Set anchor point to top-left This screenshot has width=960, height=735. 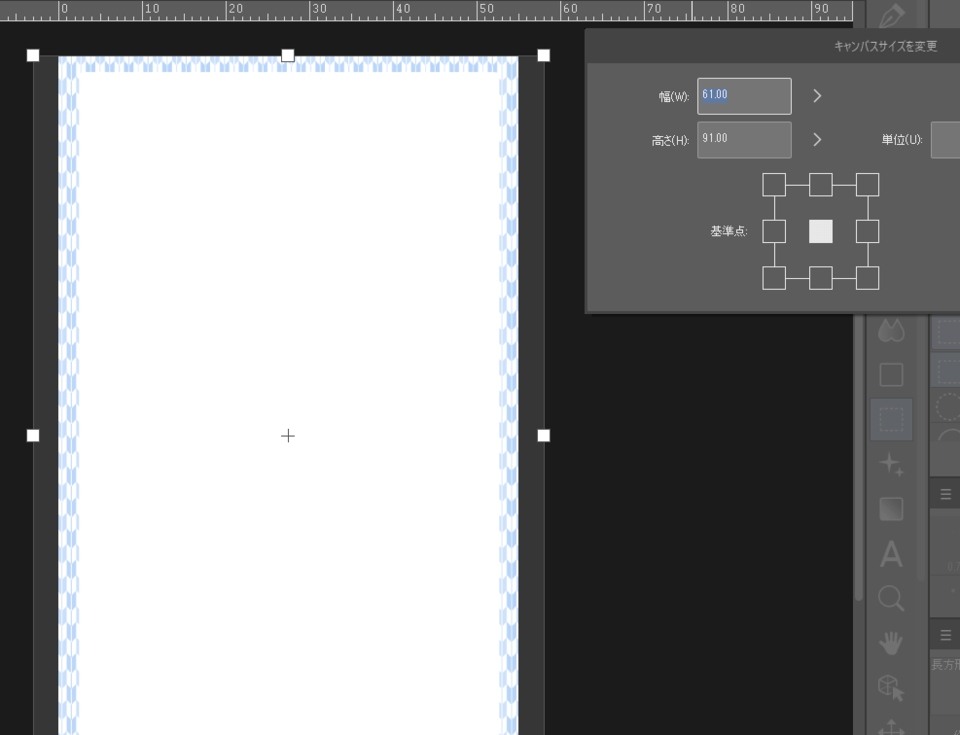point(774,185)
